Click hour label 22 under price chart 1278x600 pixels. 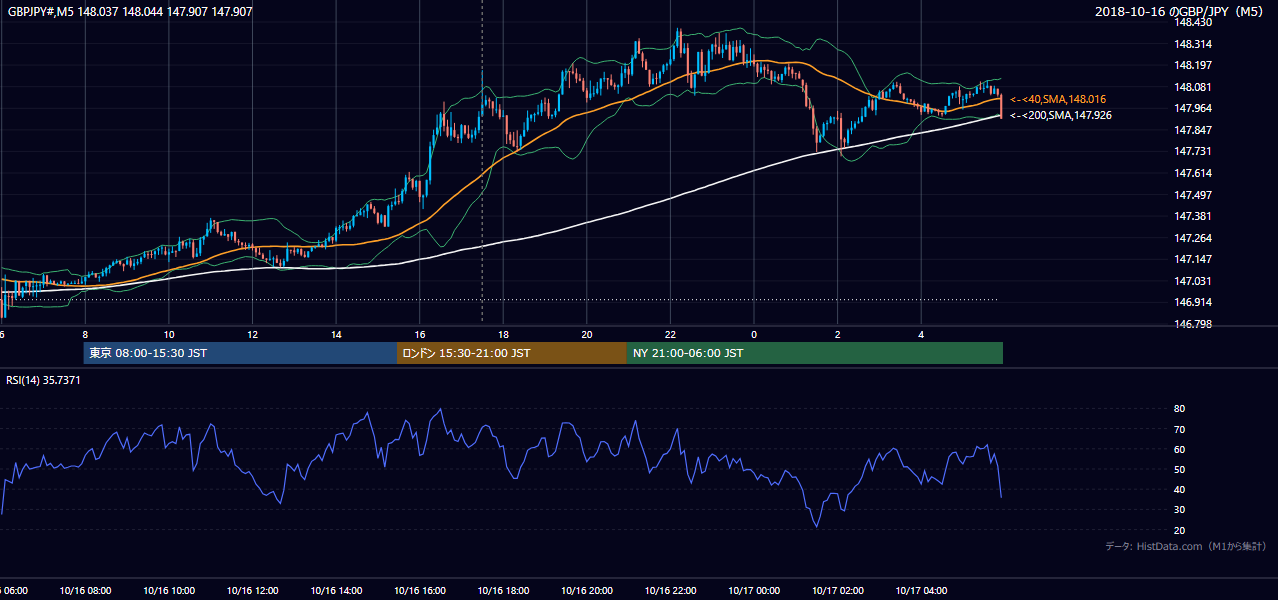click(670, 334)
